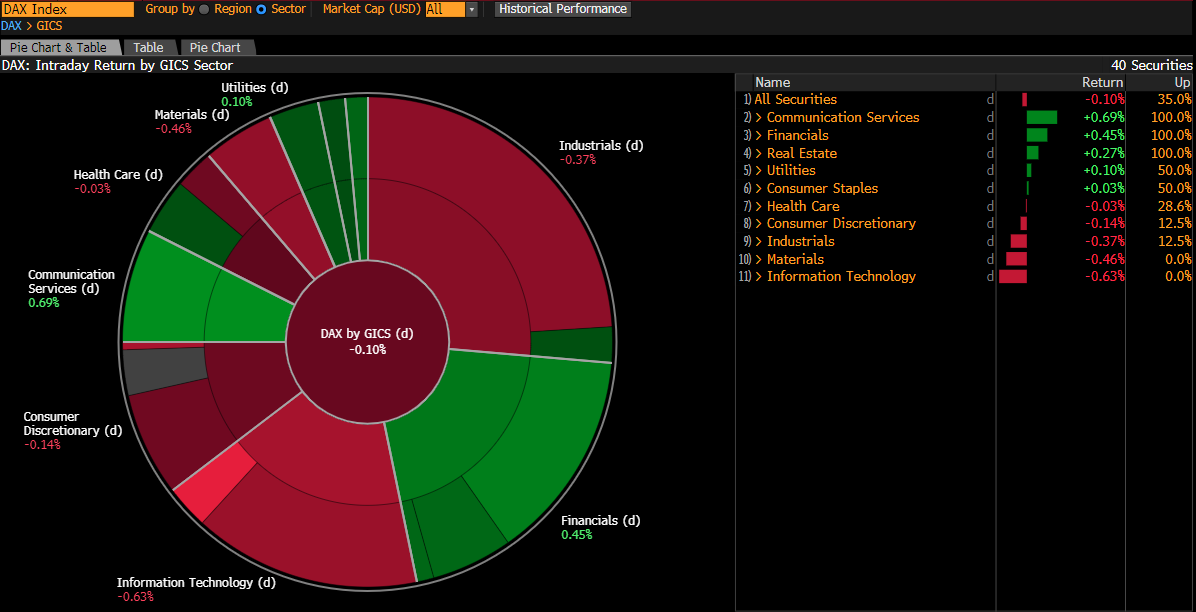This screenshot has width=1196, height=612.
Task: Click the GICS breadcrumb link
Action: tap(50, 26)
